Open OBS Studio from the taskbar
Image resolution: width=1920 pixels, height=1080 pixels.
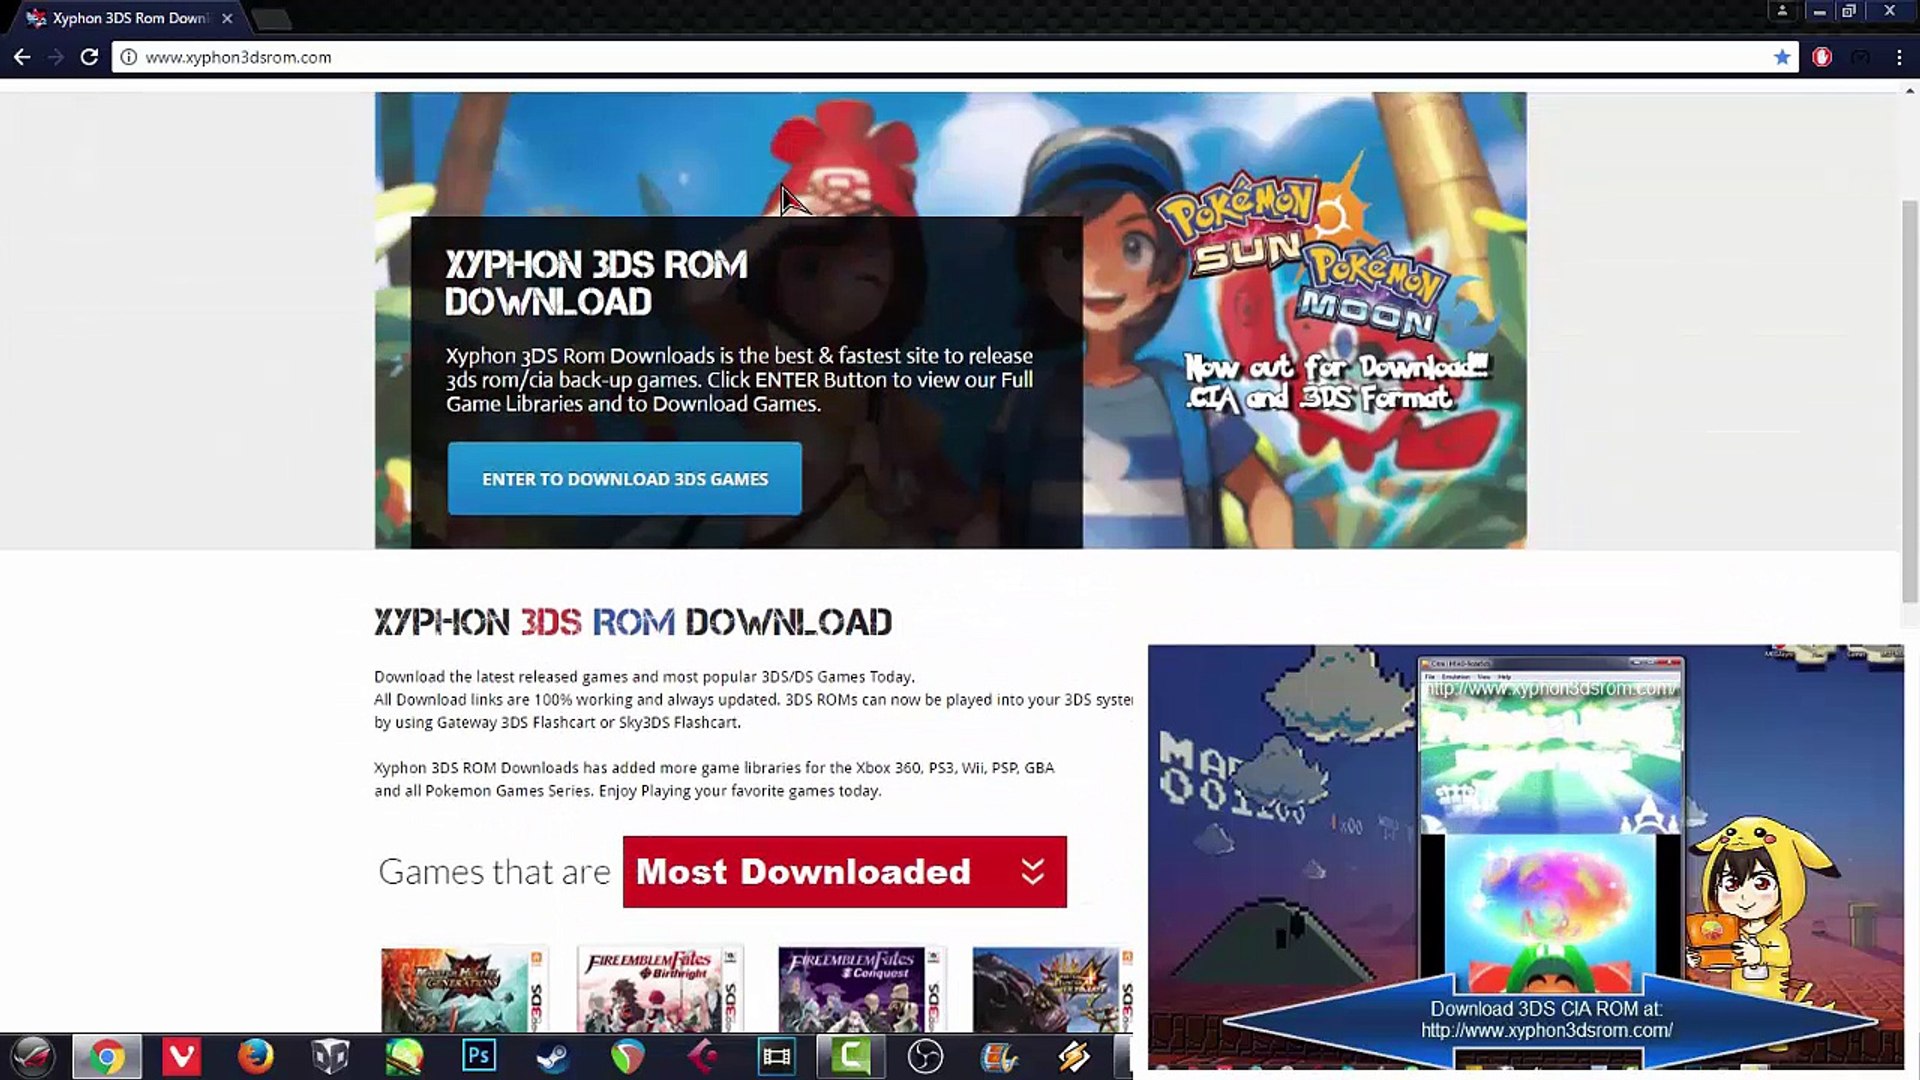pos(925,1056)
